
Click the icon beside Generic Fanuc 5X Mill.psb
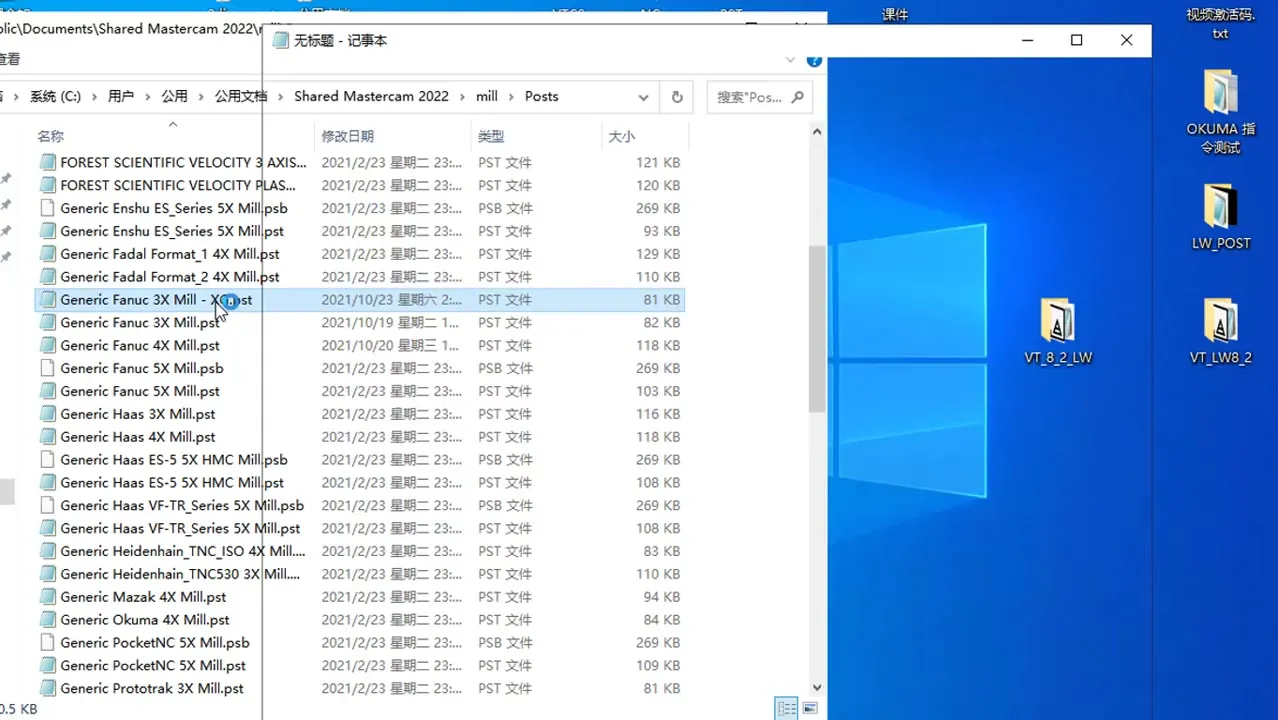point(47,368)
